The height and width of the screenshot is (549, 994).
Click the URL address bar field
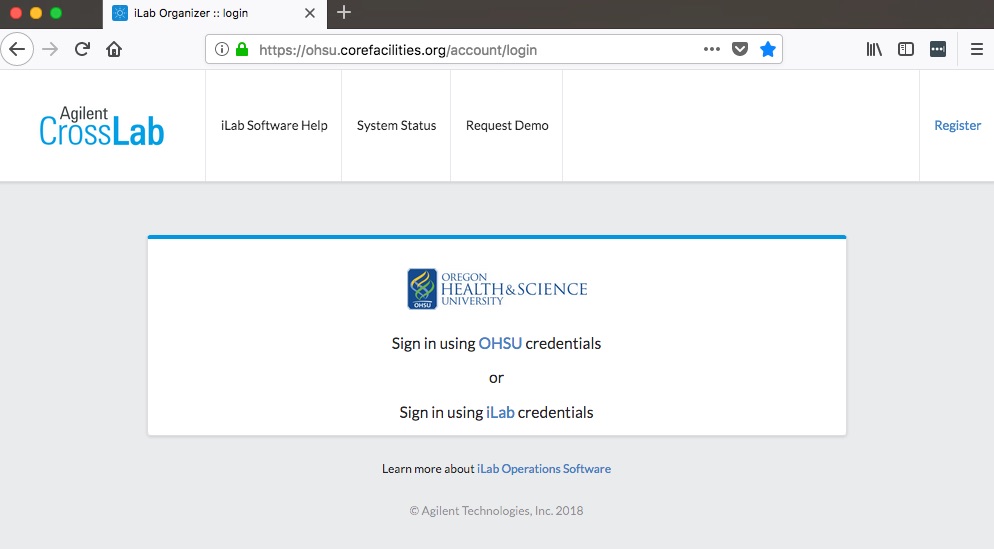click(x=470, y=49)
